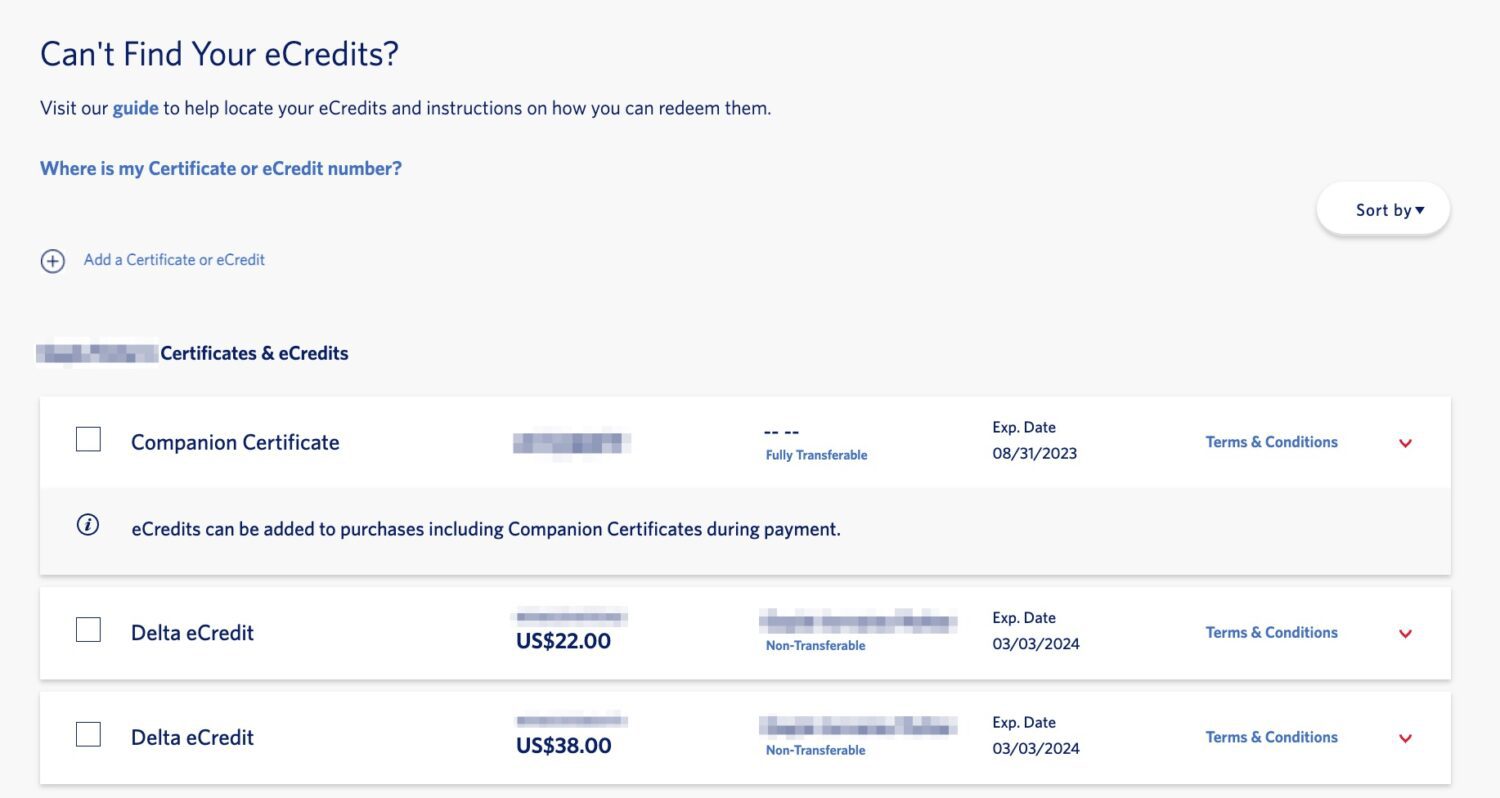
Task: Click the downward triangle on Sort by
Action: coord(1419,210)
